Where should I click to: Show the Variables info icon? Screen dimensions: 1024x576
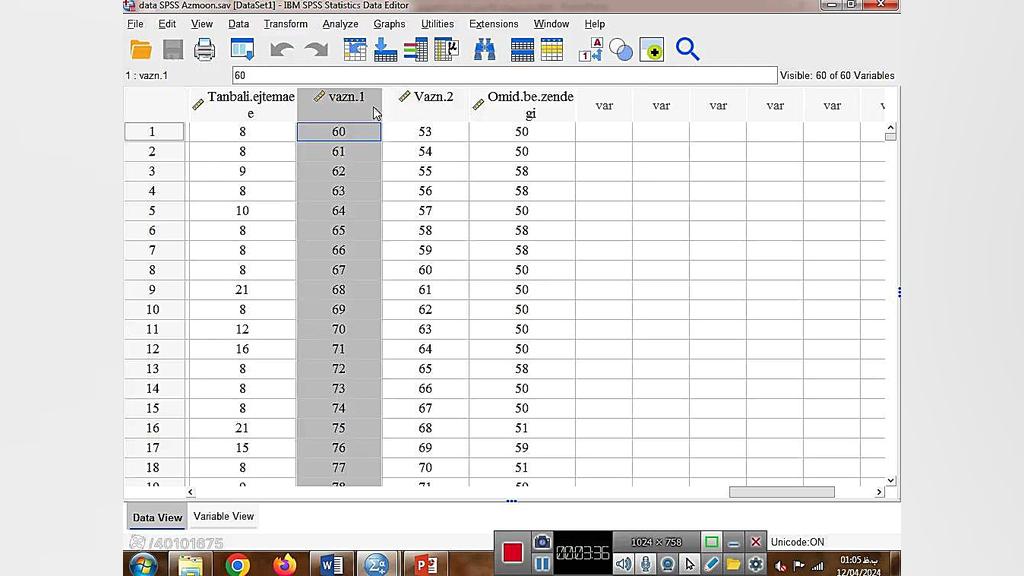click(416, 50)
